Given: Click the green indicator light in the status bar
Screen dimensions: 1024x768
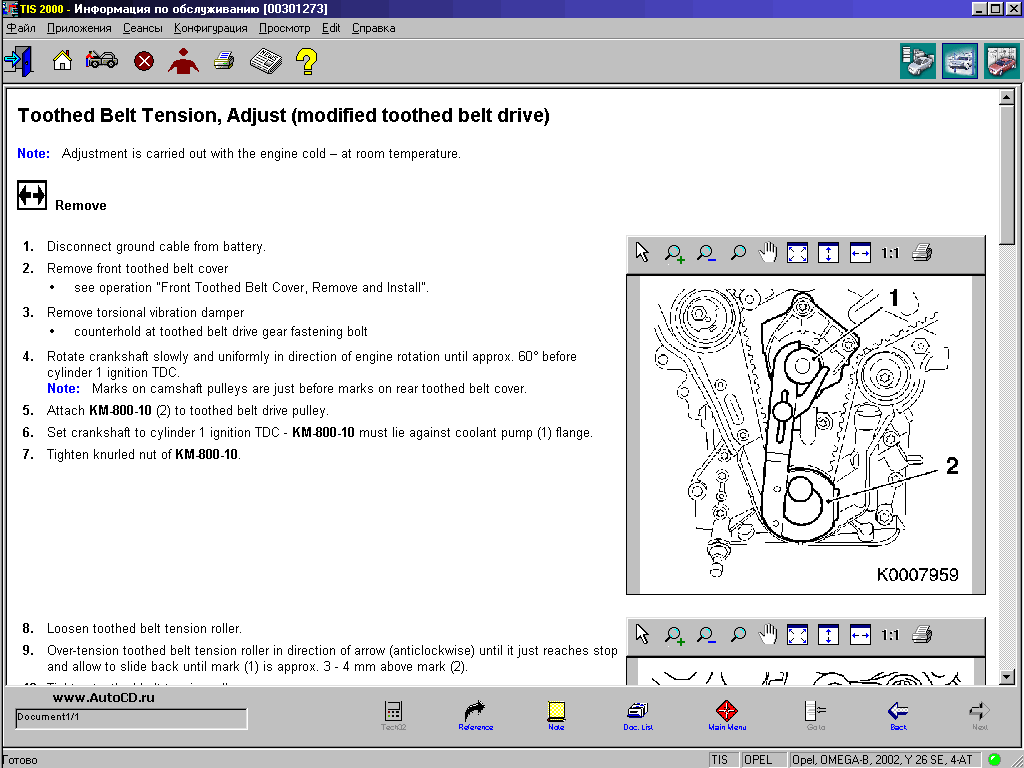Looking at the screenshot, I should pos(994,760).
